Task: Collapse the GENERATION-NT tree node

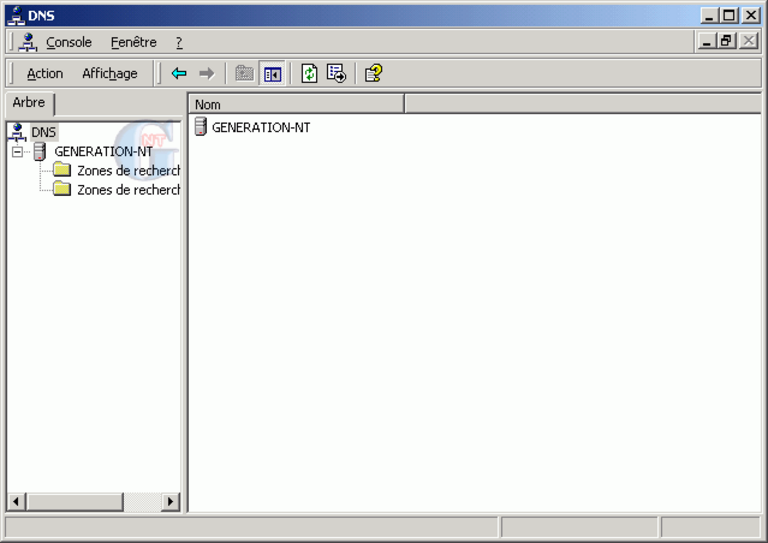Action: coord(17,152)
